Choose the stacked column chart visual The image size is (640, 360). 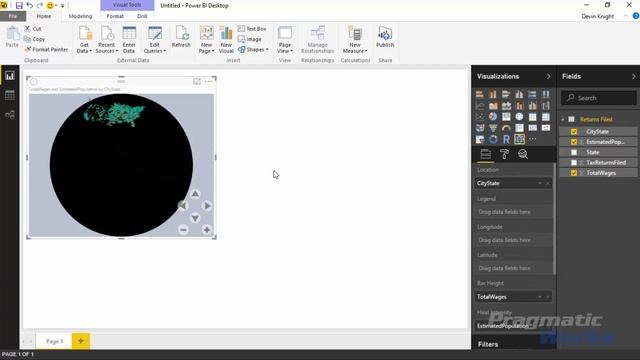point(493,95)
